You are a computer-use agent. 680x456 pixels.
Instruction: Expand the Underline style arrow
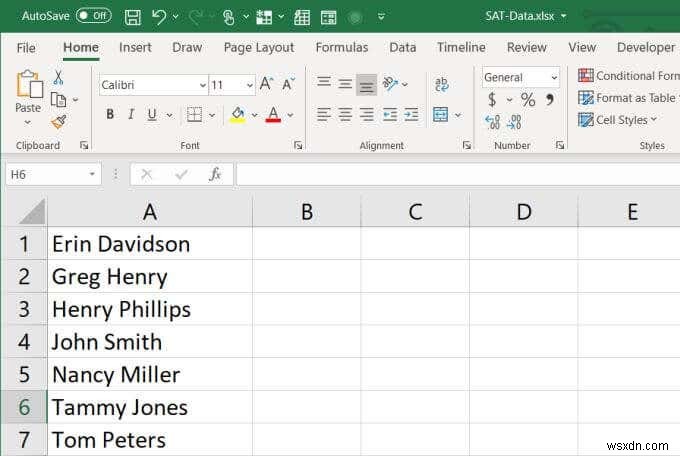(170, 115)
